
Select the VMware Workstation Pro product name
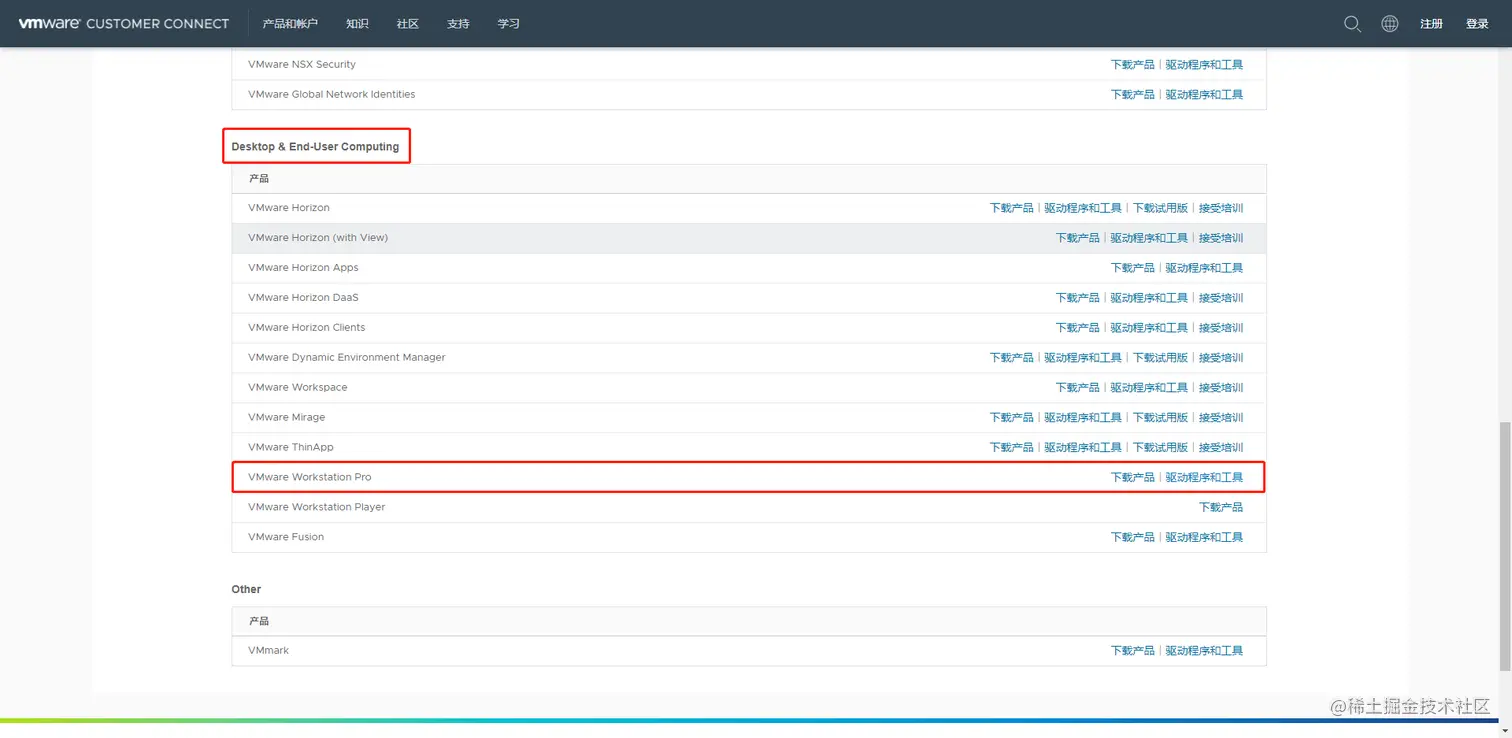(310, 477)
